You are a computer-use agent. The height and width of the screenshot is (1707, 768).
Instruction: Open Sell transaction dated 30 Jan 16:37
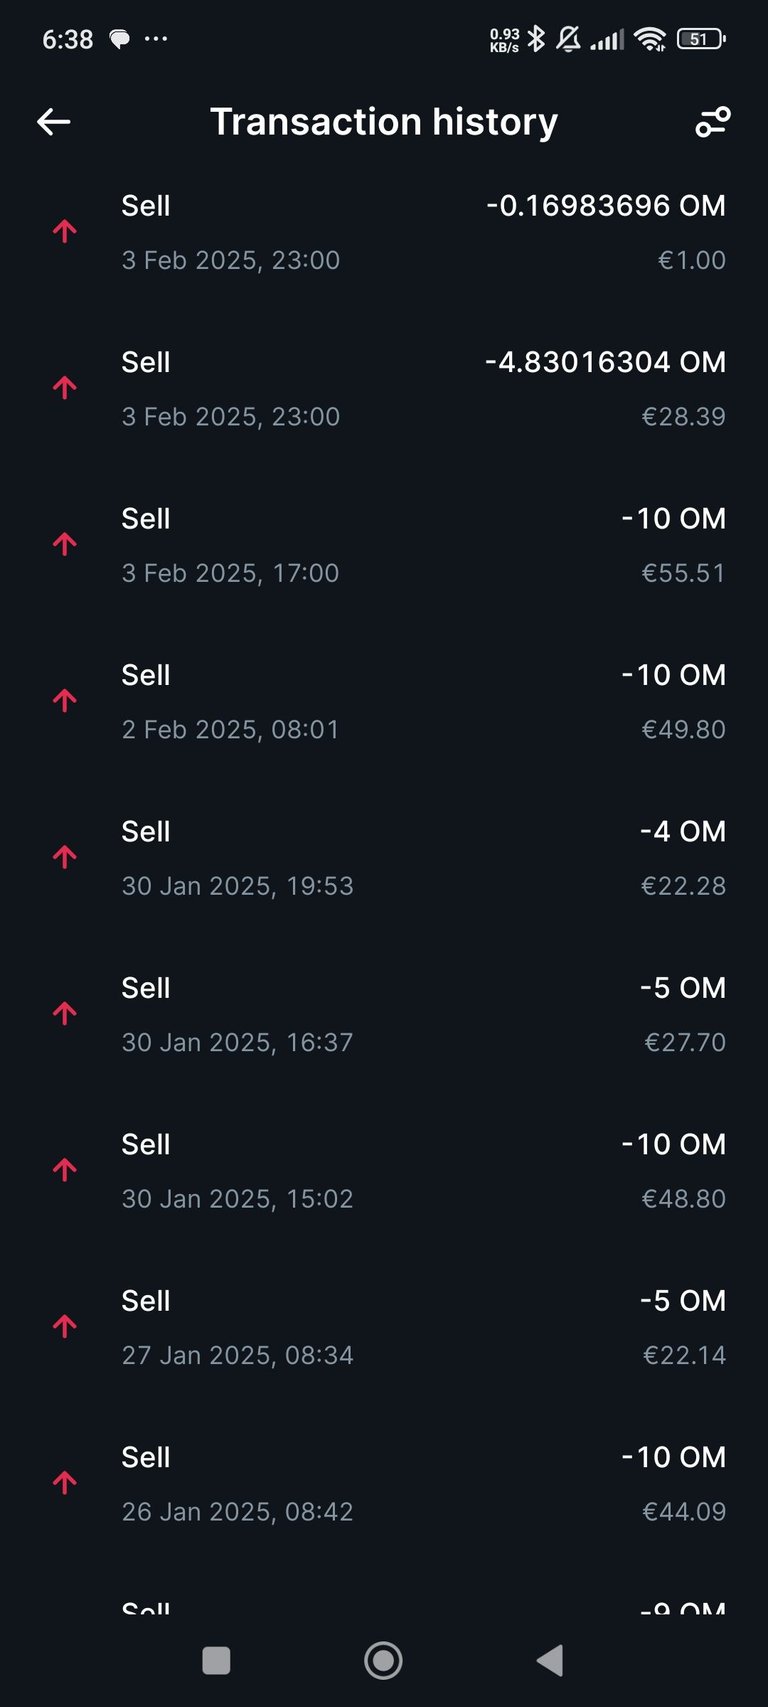pos(384,1014)
